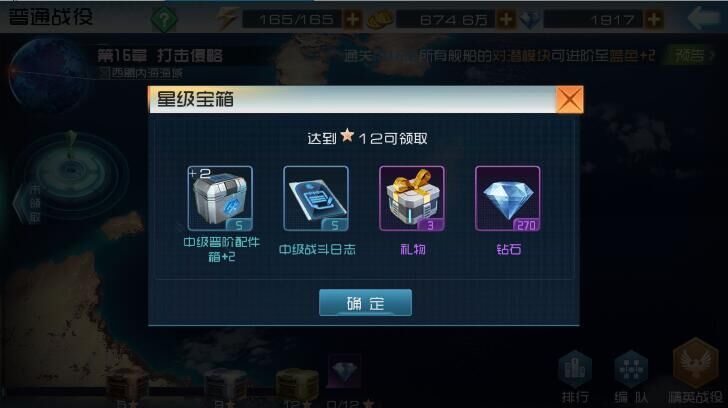Open the 排行 ranking menu
This screenshot has height=408, width=728.
coord(575,377)
